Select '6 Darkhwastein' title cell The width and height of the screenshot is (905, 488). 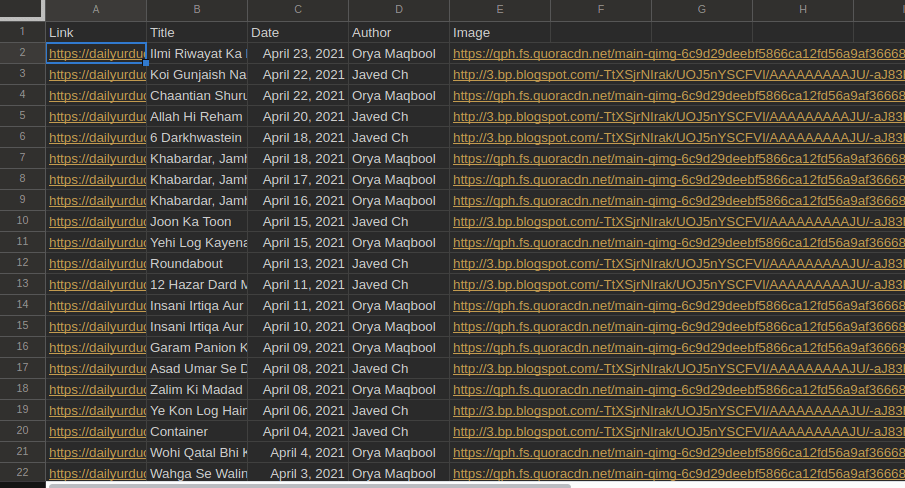197,138
